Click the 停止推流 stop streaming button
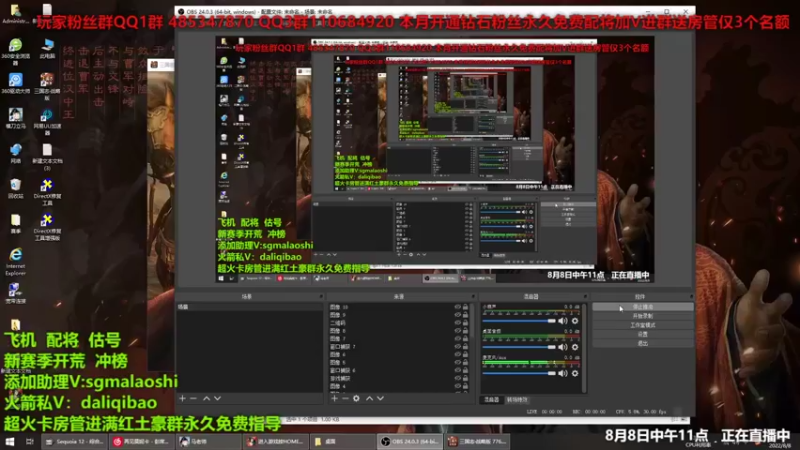 642,307
